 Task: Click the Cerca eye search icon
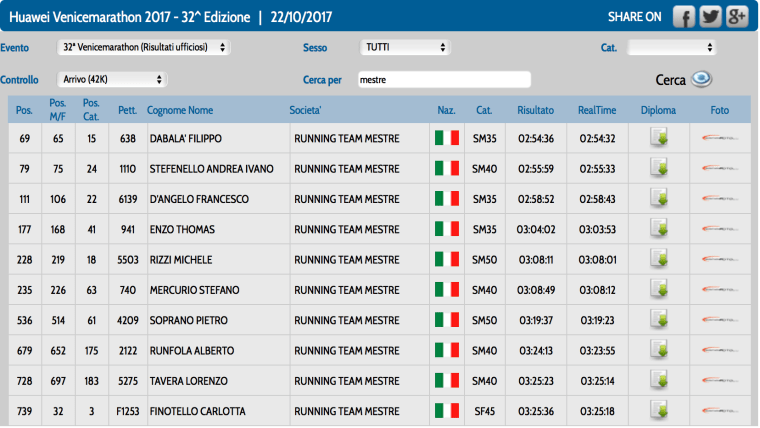click(703, 80)
